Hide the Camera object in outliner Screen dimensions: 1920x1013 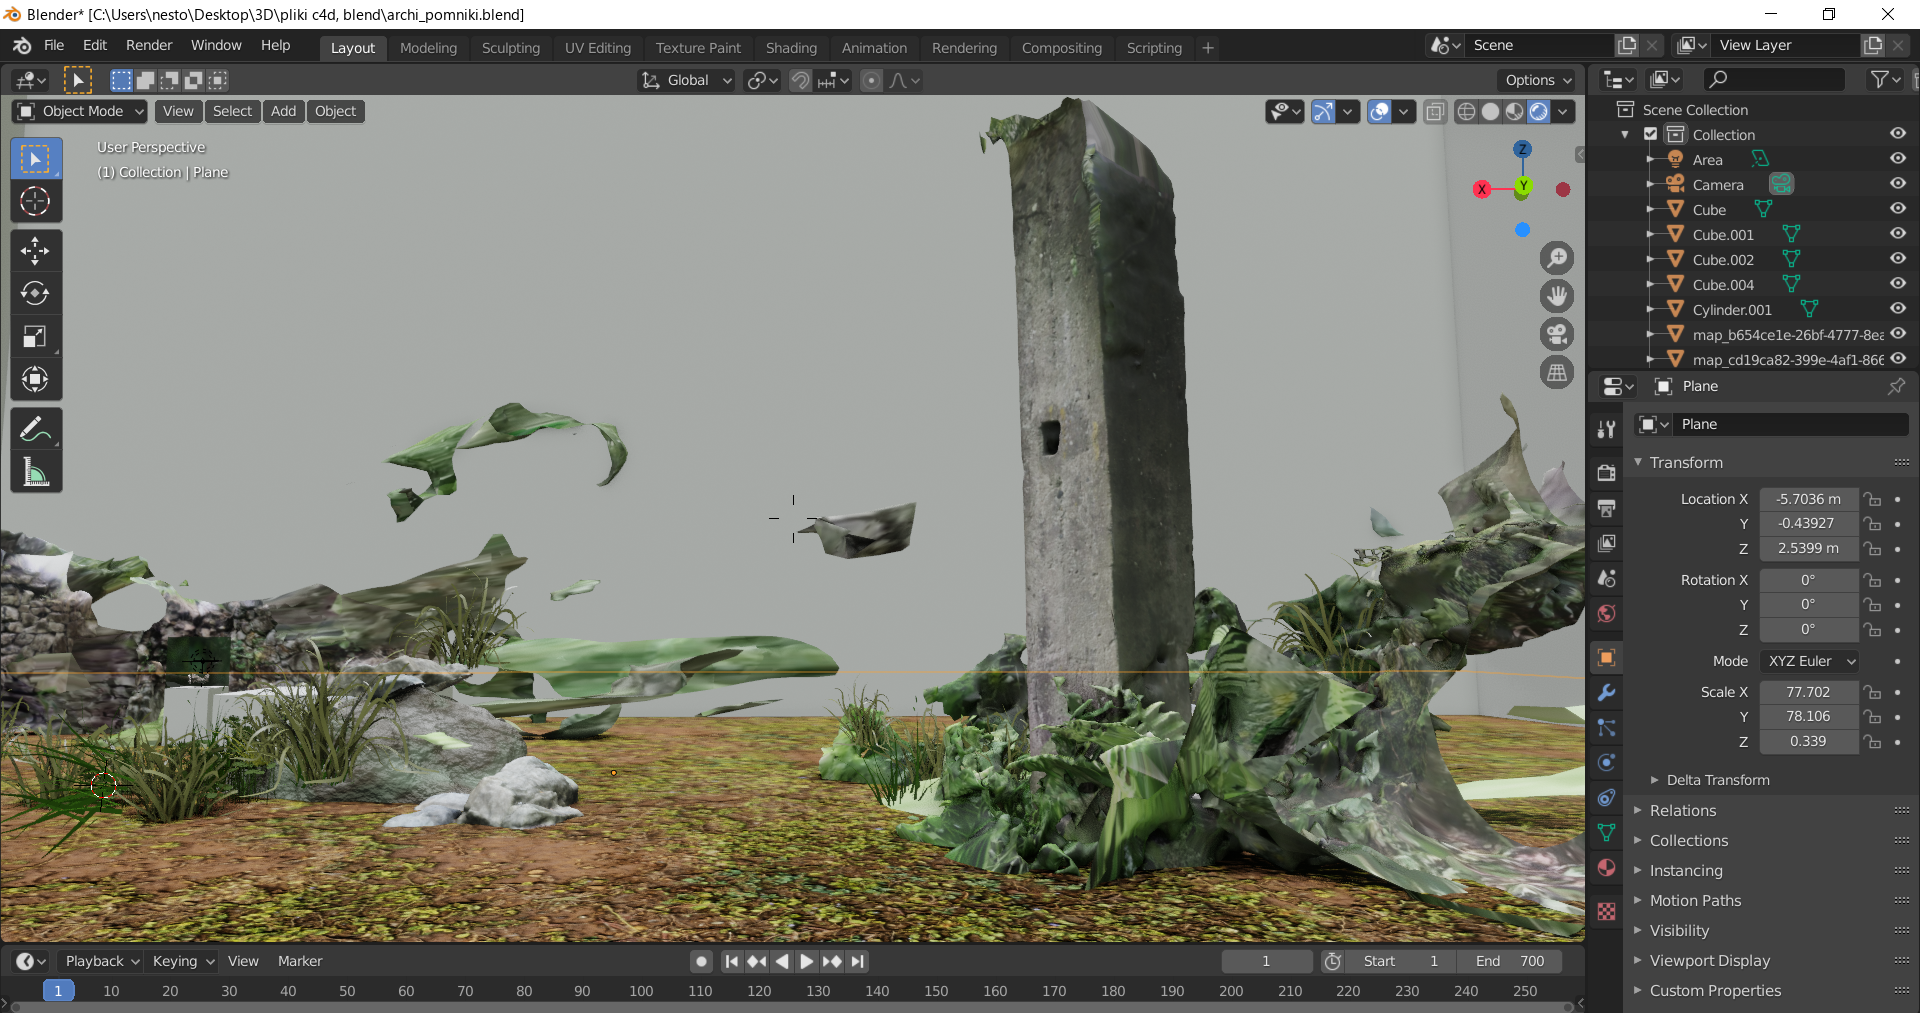pyautogui.click(x=1897, y=184)
